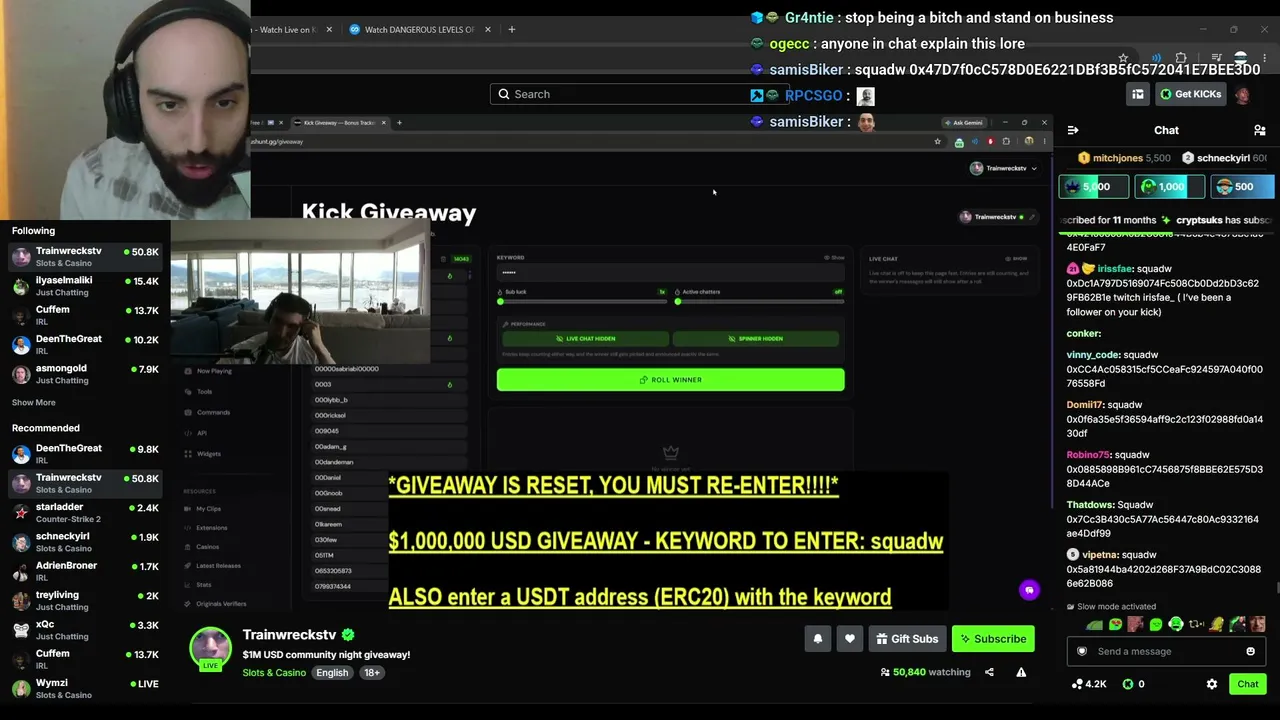Adjust the Sub luck slider
The height and width of the screenshot is (720, 1280).
pyautogui.click(x=583, y=301)
